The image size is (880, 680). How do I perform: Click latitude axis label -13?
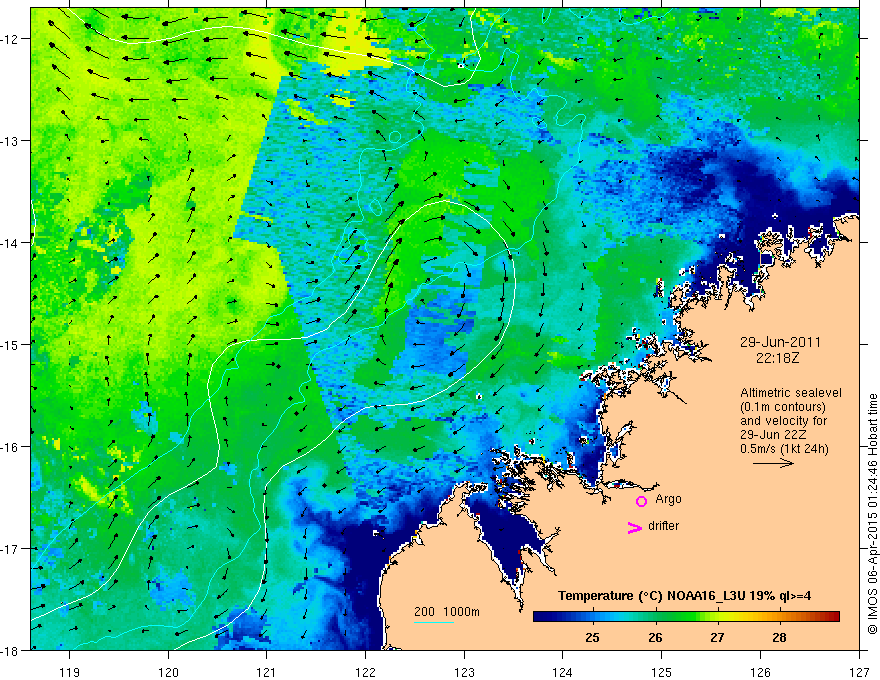pos(11,141)
